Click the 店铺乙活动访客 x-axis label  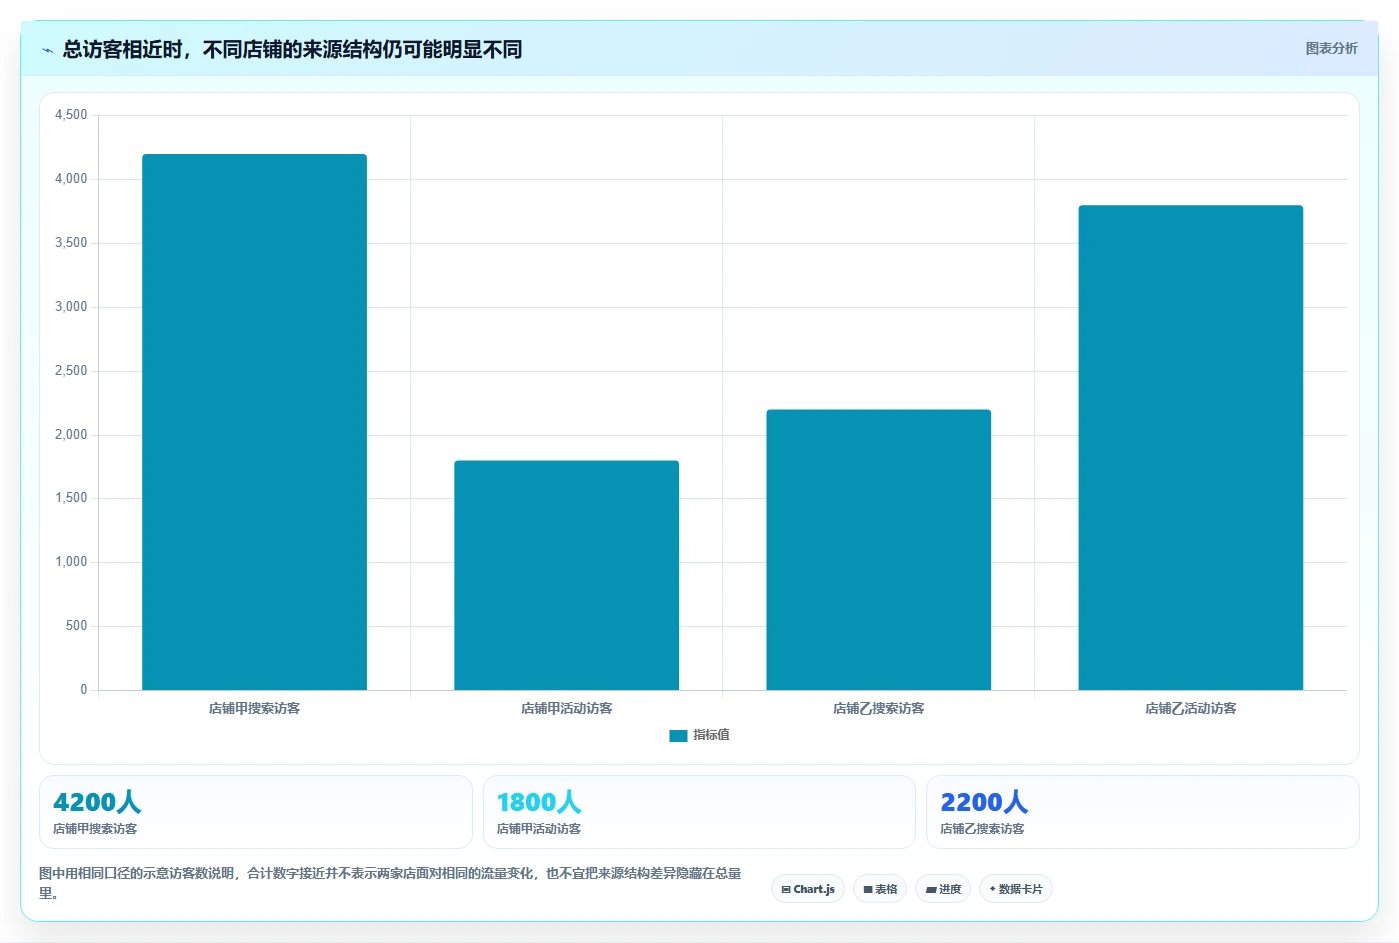point(1190,708)
